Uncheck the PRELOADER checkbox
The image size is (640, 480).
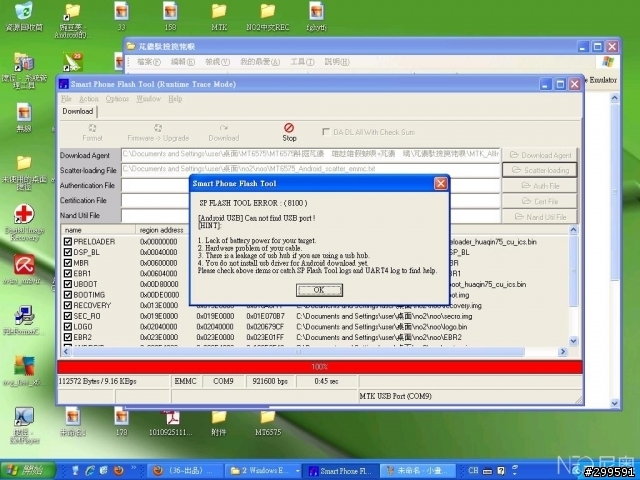(68, 242)
